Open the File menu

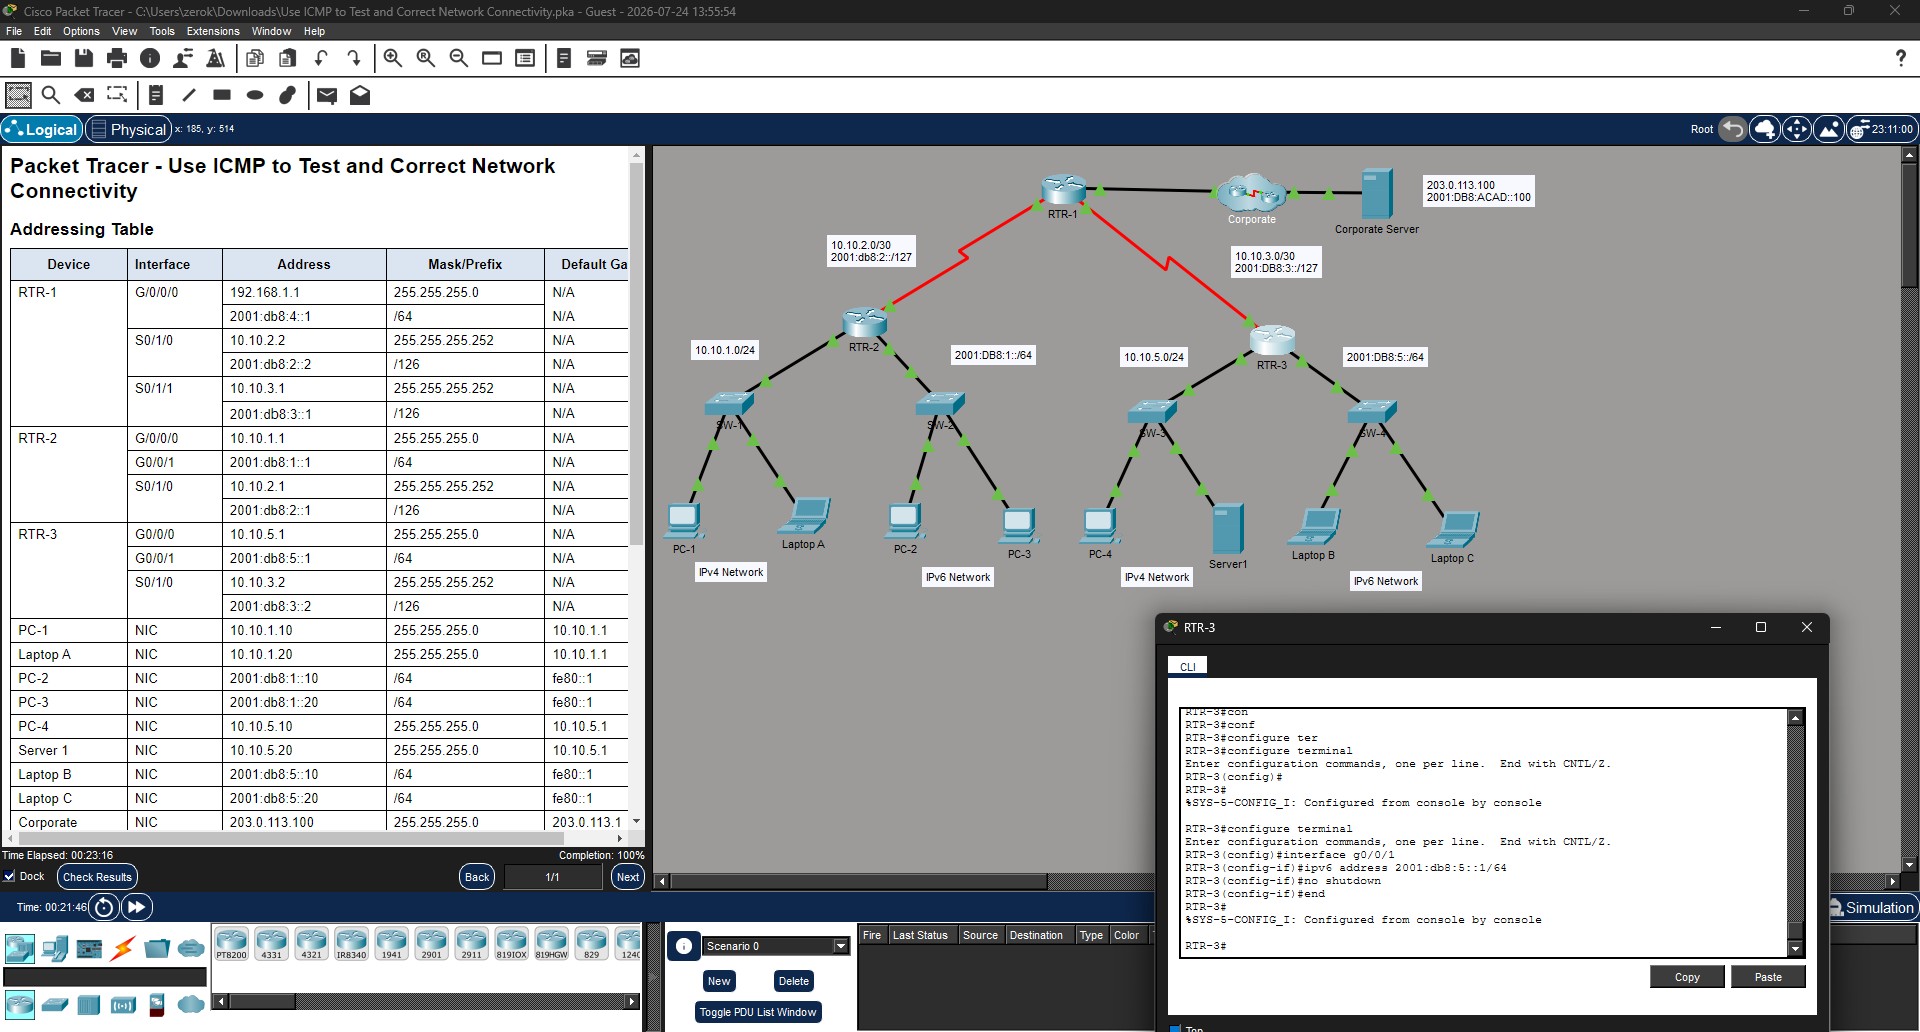pos(14,31)
